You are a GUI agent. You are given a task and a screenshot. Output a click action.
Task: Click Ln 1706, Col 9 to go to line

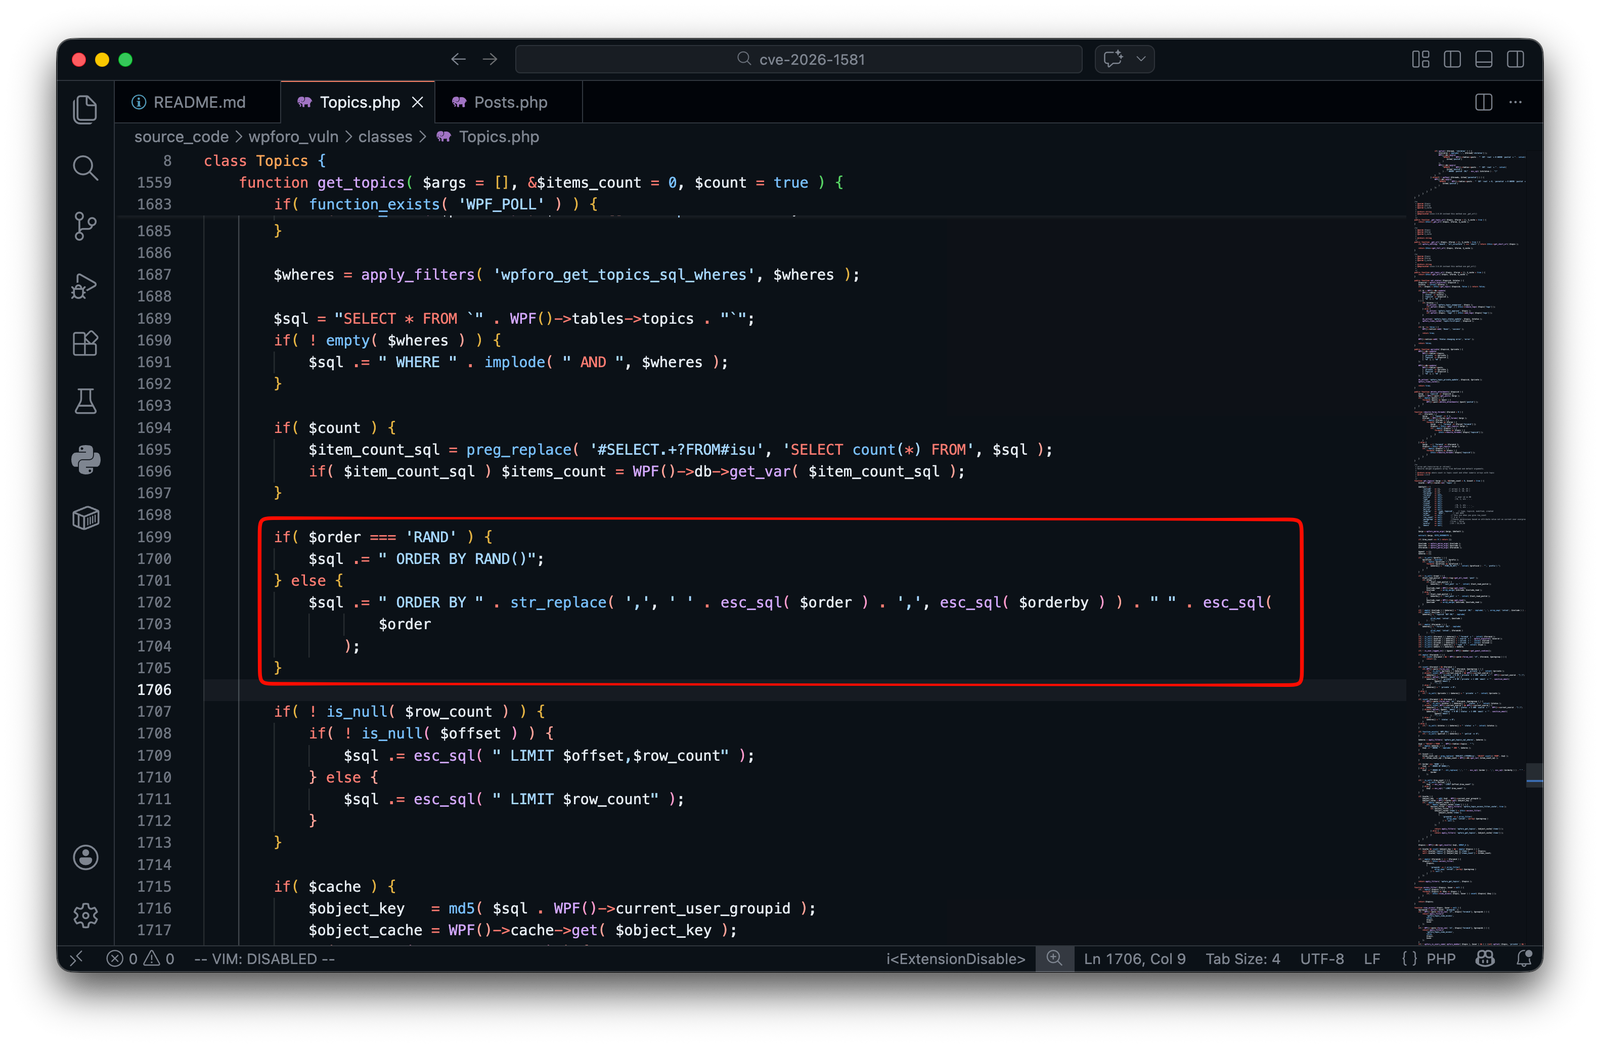tap(1134, 959)
